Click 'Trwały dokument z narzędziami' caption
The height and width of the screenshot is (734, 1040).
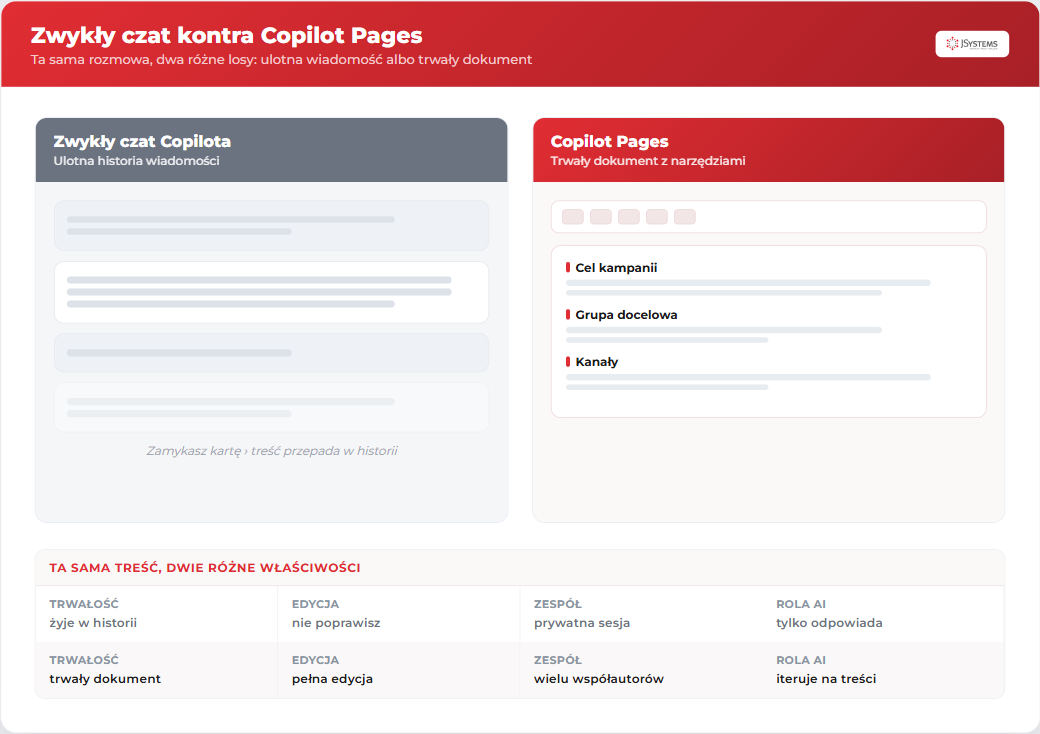(647, 160)
